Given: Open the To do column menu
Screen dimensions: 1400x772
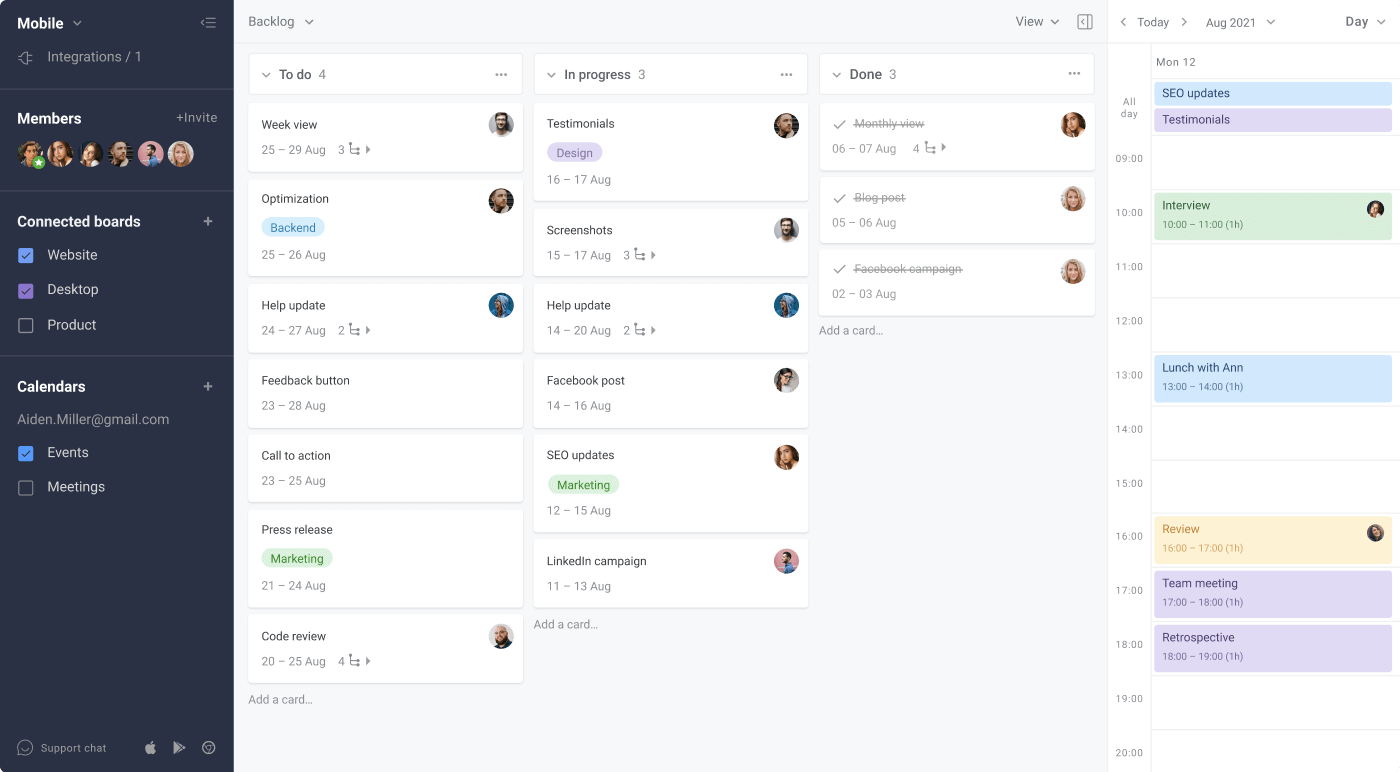Looking at the screenshot, I should point(501,73).
